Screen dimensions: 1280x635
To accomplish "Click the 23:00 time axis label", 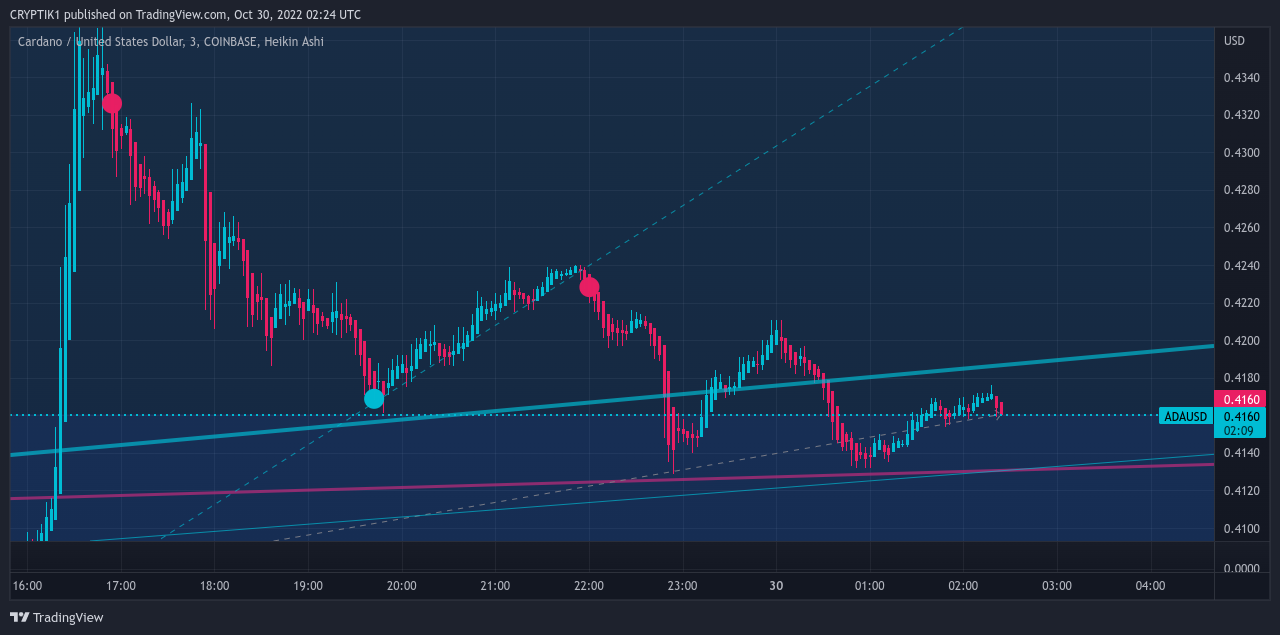I will [683, 586].
